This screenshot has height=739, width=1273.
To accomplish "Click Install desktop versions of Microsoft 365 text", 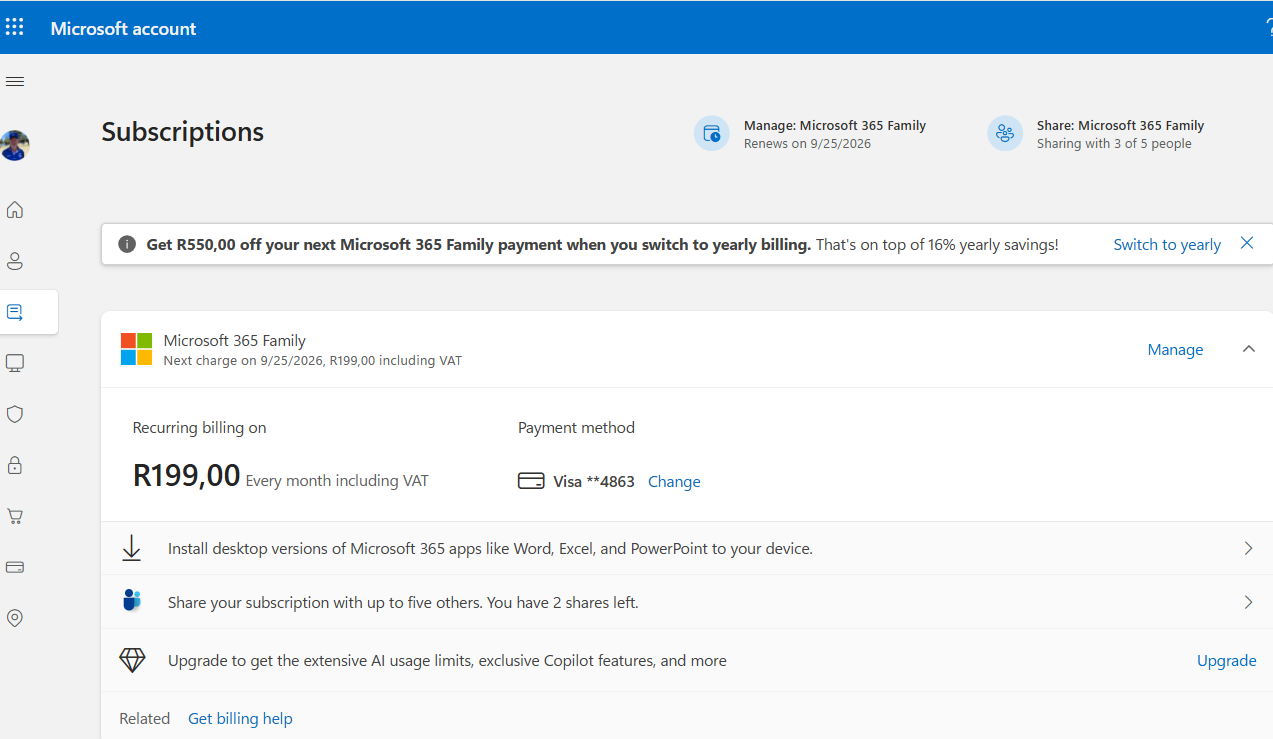I will tap(490, 549).
